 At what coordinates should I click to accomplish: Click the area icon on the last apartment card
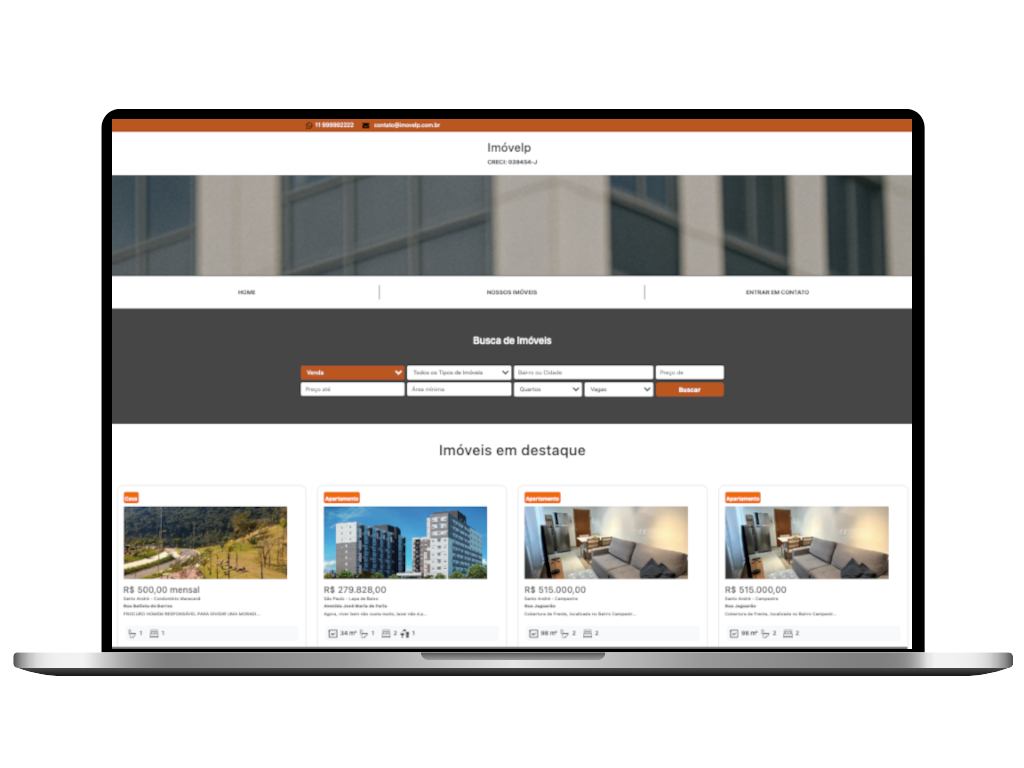tap(733, 633)
